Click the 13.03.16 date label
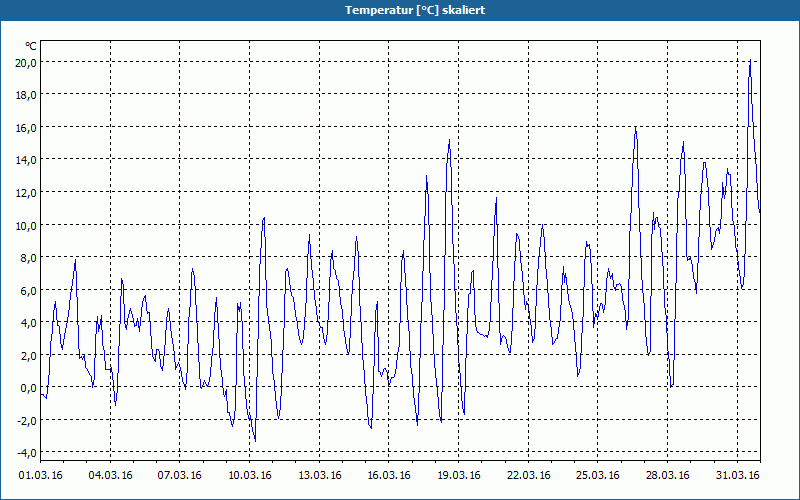Image resolution: width=800 pixels, height=500 pixels. (319, 476)
